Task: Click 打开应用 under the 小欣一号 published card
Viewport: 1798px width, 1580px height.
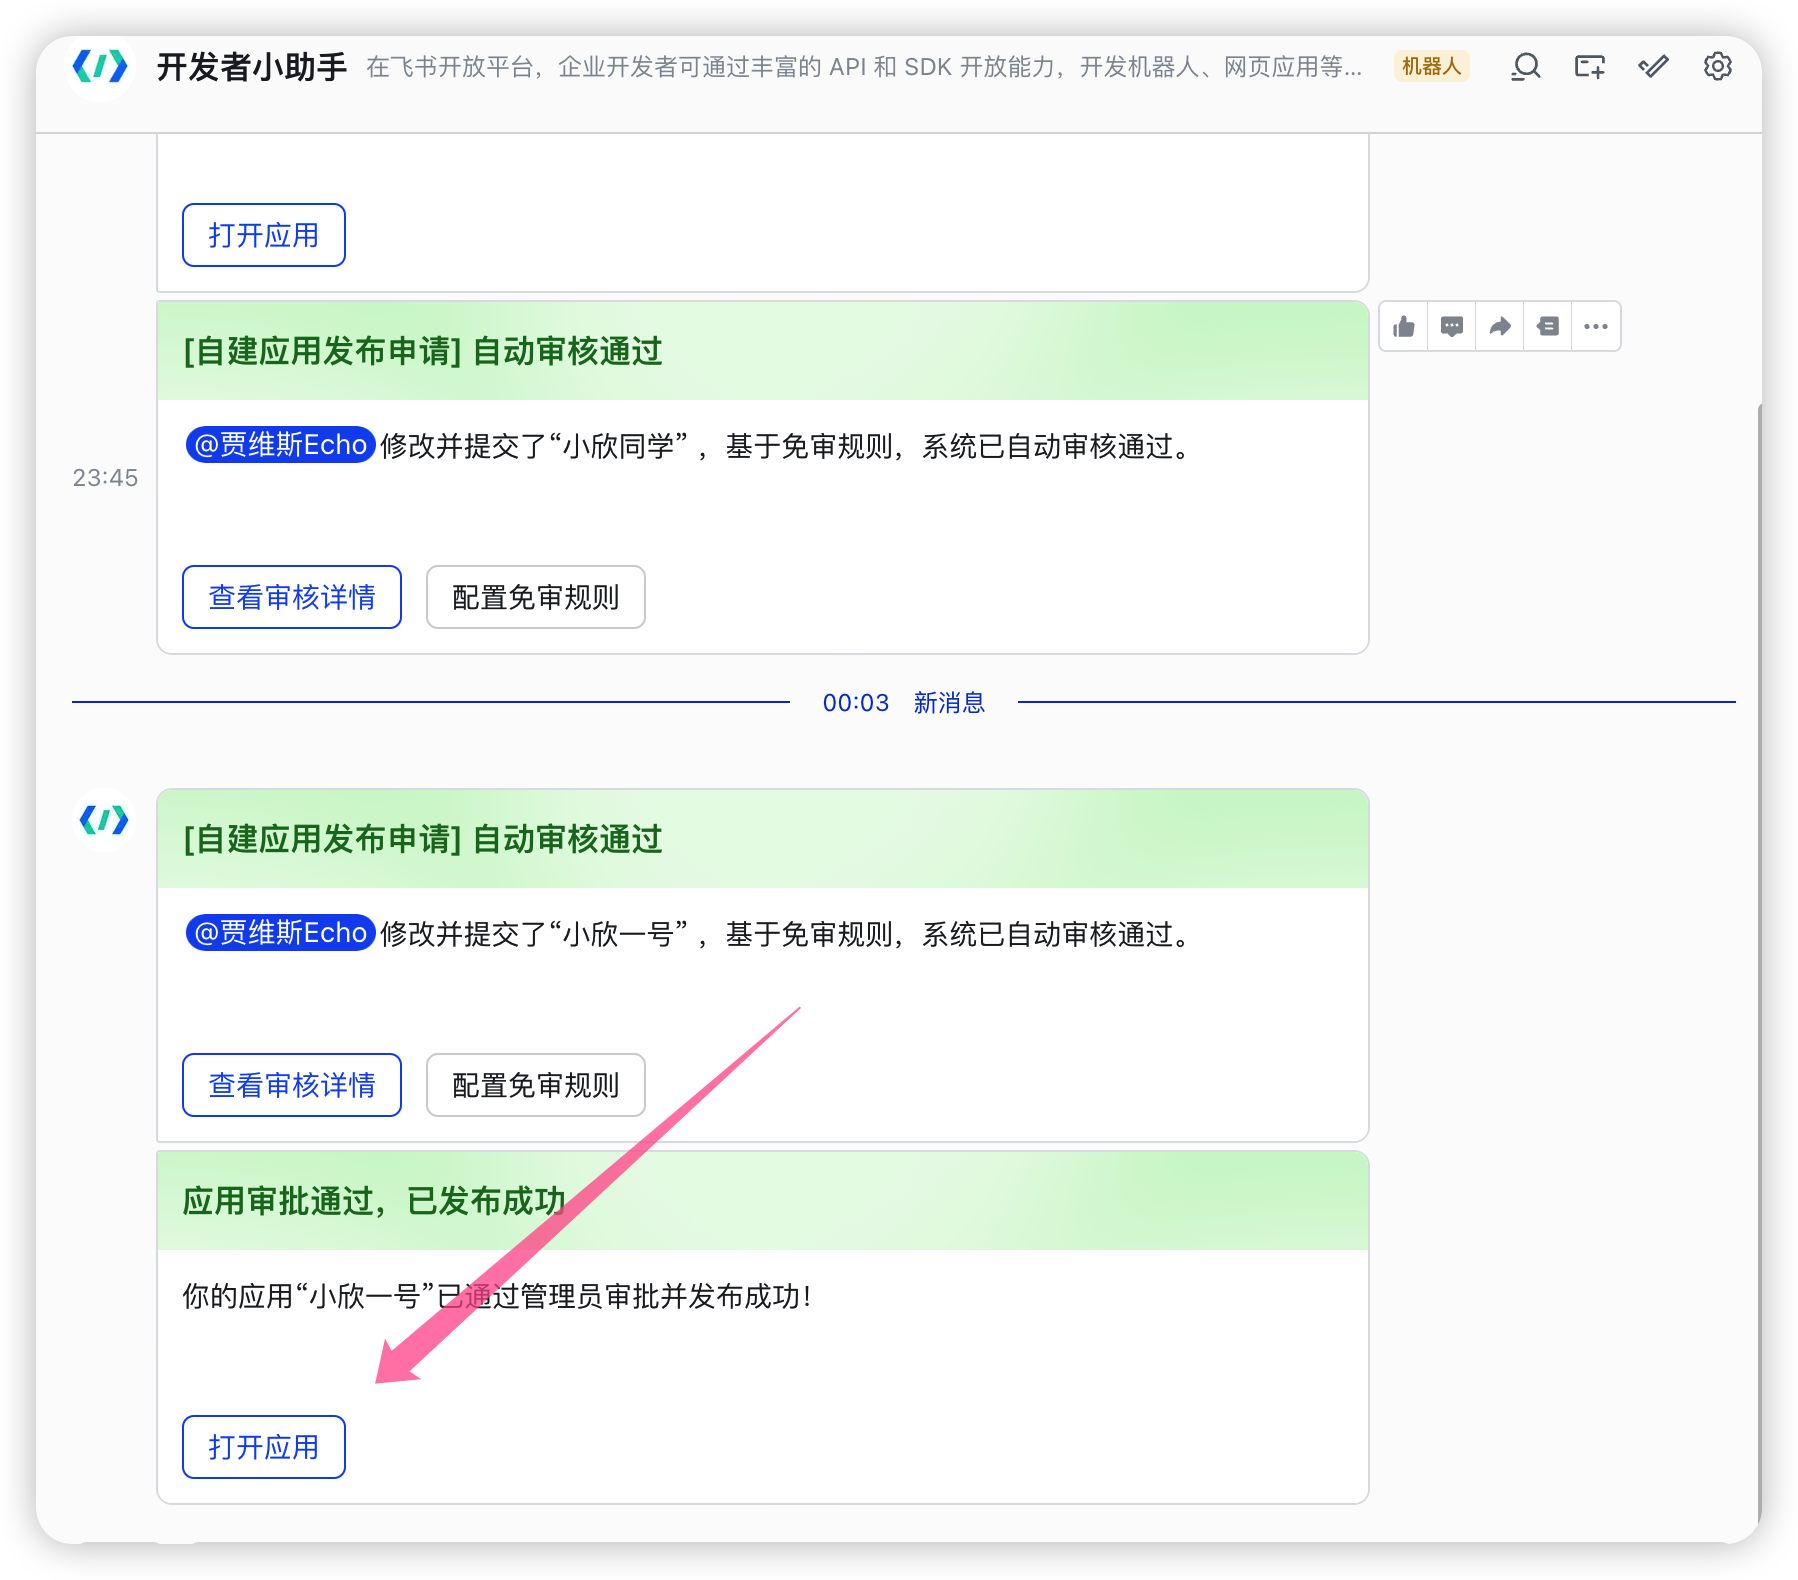Action: (264, 1447)
